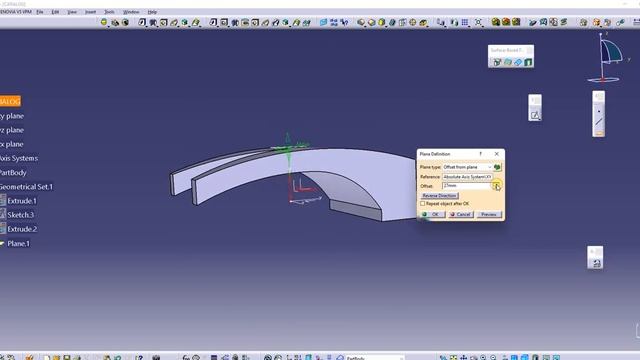Select Extrude.2 in the tree
Screen dimensions: 640x360
[x=22, y=229]
